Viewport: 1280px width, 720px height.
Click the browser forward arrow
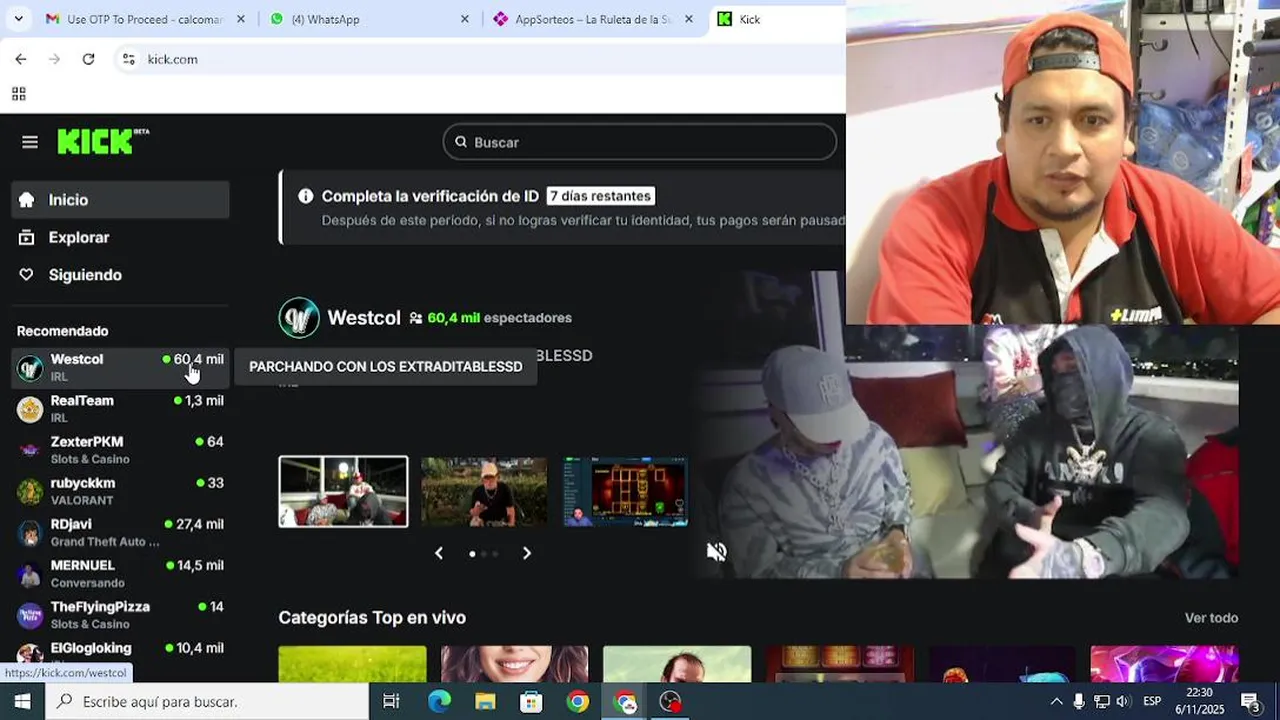point(55,59)
